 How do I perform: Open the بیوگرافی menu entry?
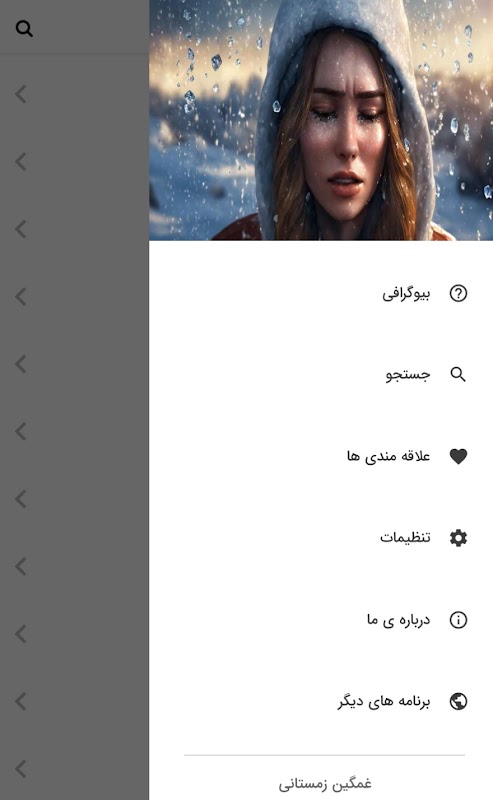321,293
